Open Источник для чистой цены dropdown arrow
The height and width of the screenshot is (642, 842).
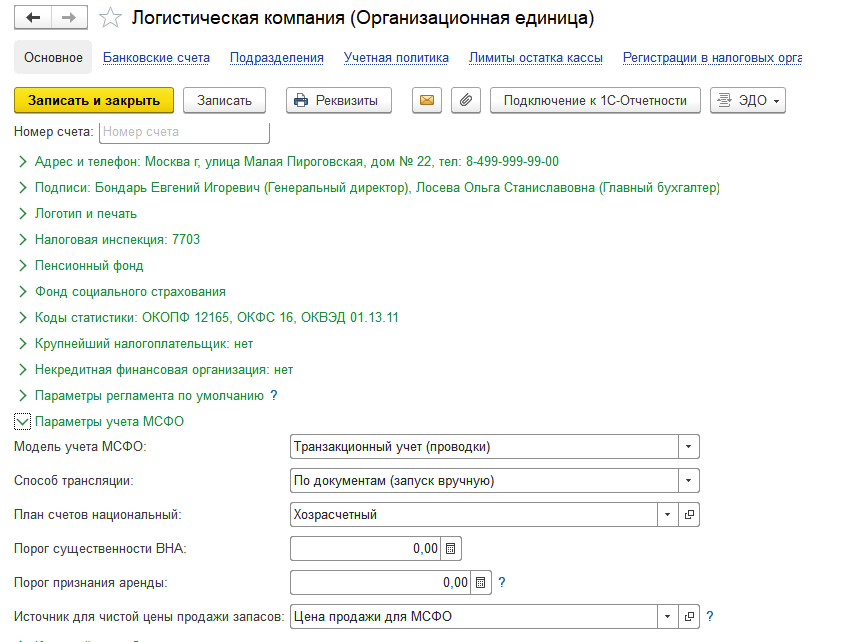(x=667, y=616)
